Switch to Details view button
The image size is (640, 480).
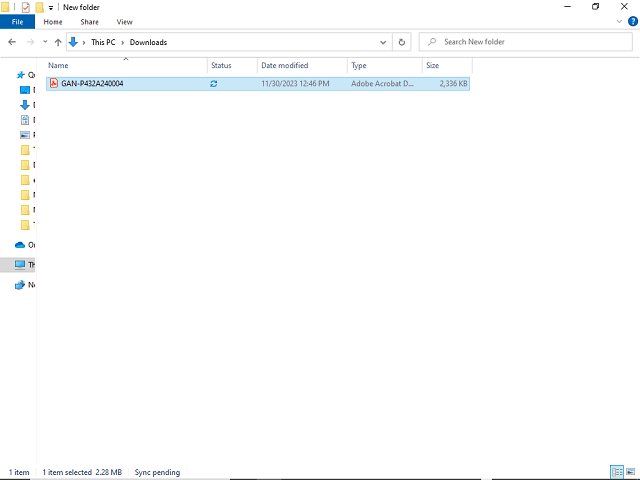coord(617,472)
